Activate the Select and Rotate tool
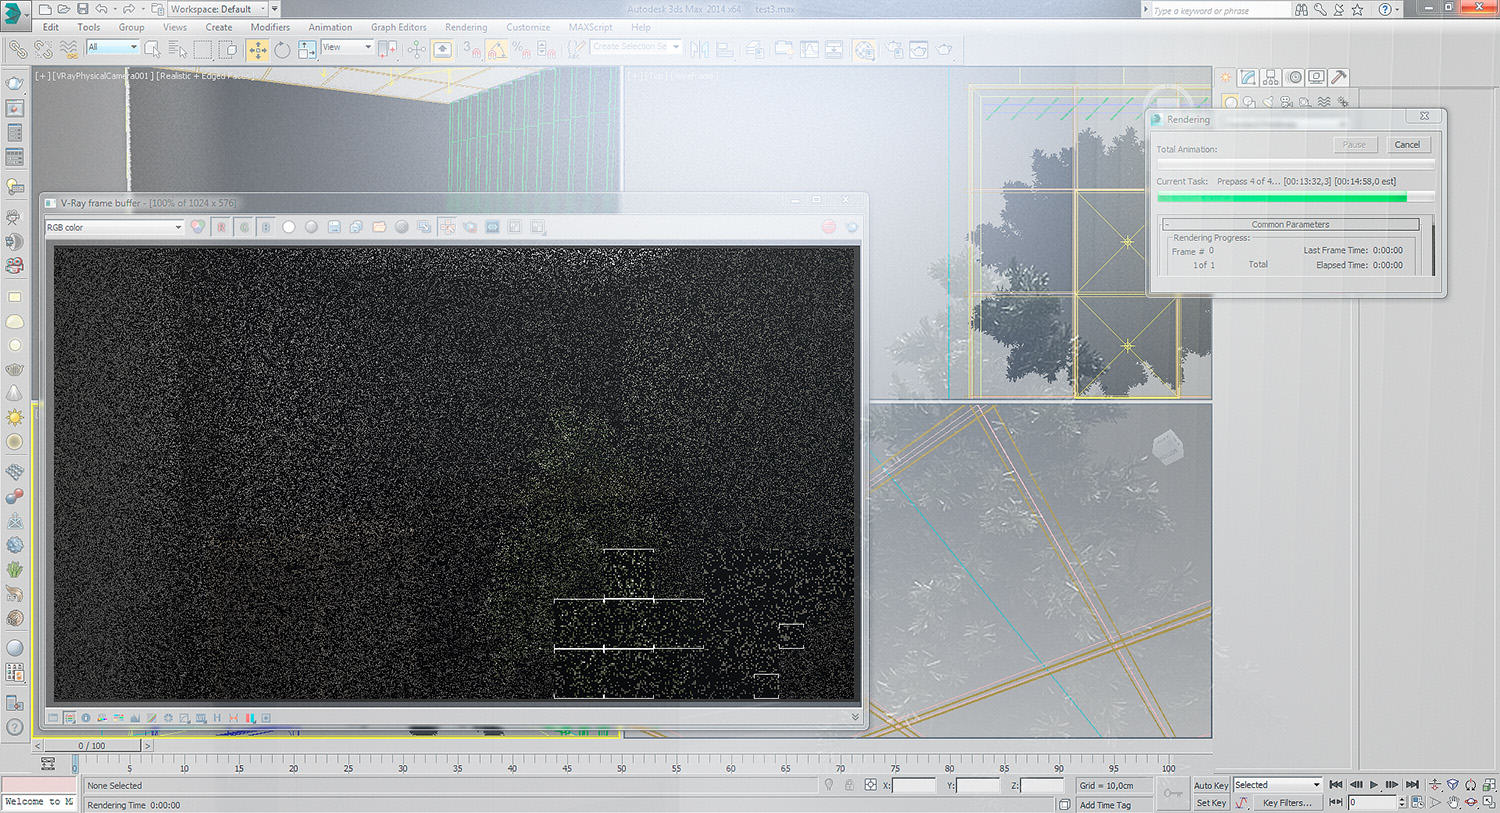This screenshot has width=1500, height=813. click(282, 49)
